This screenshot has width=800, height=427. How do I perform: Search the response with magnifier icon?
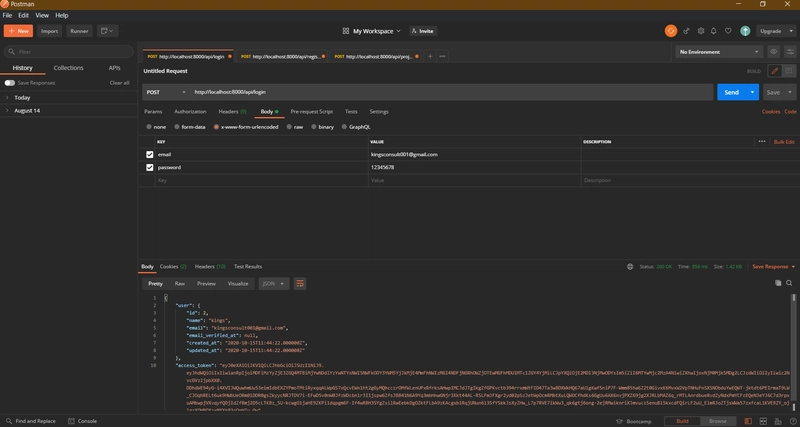[x=789, y=283]
